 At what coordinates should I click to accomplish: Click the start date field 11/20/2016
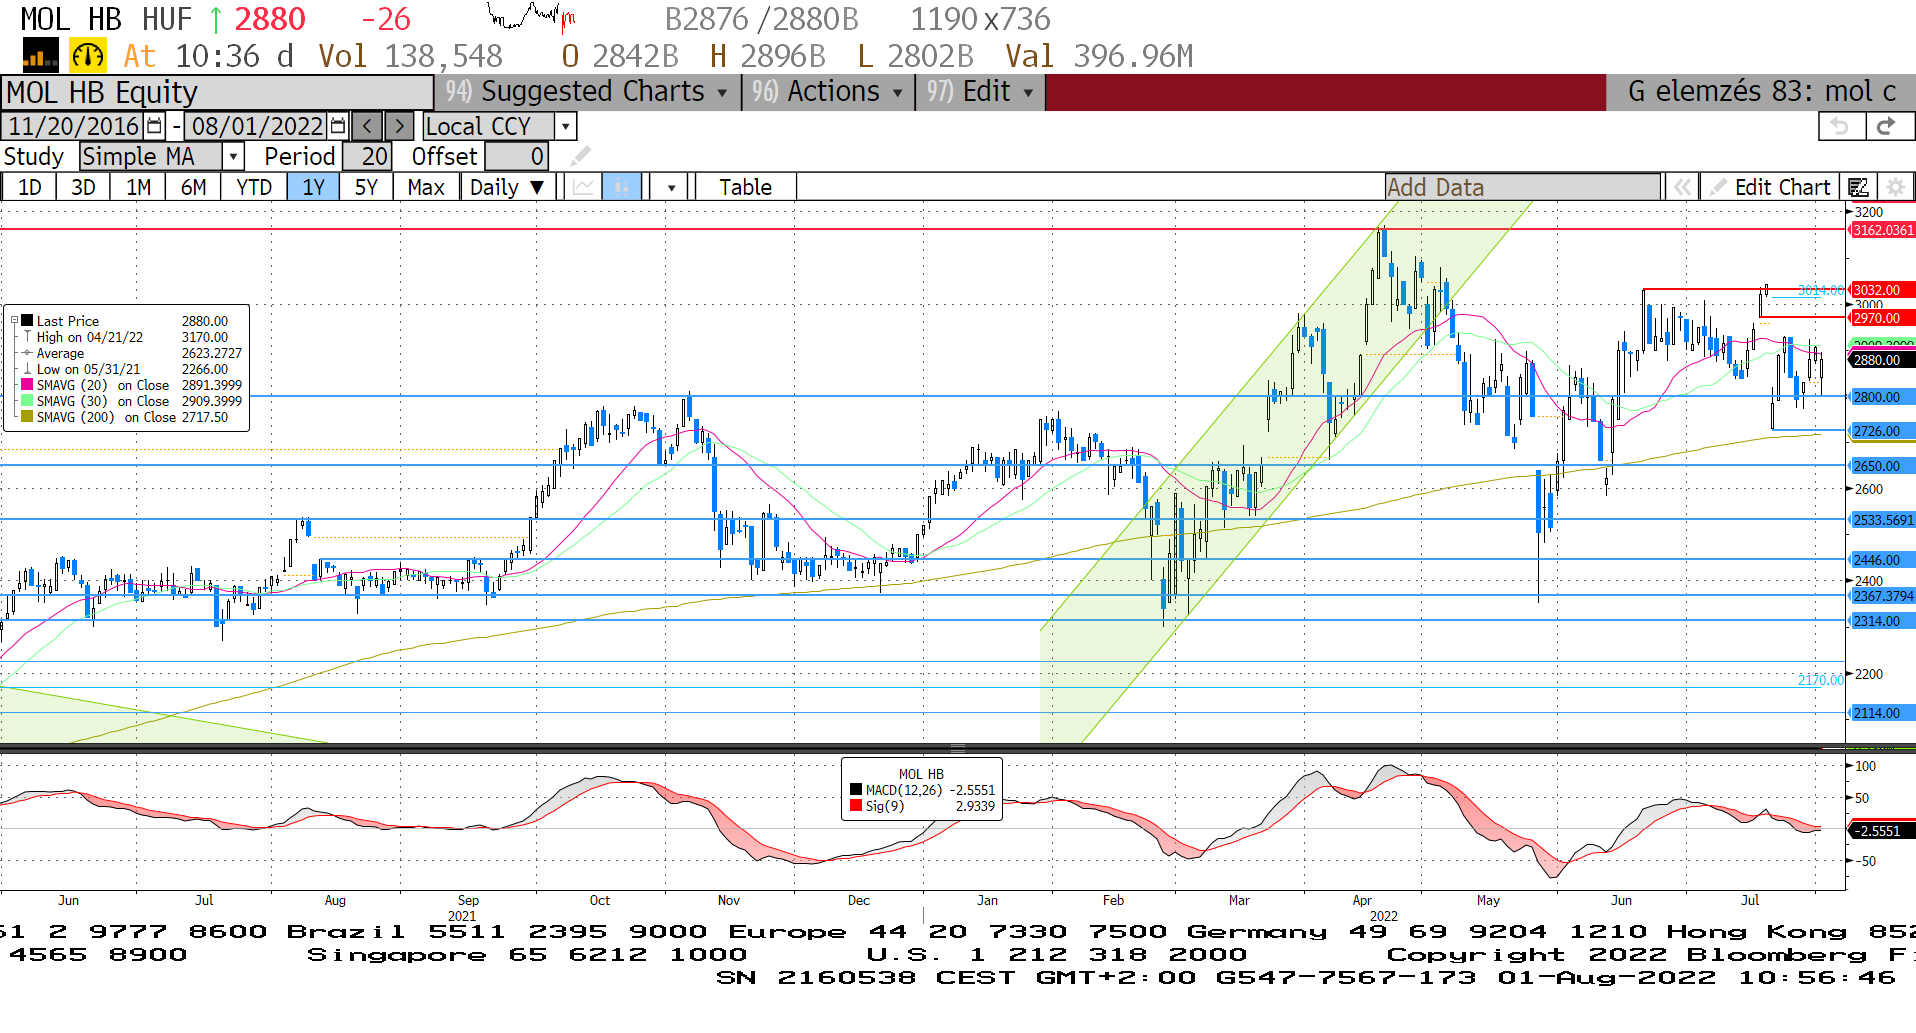tap(73, 126)
